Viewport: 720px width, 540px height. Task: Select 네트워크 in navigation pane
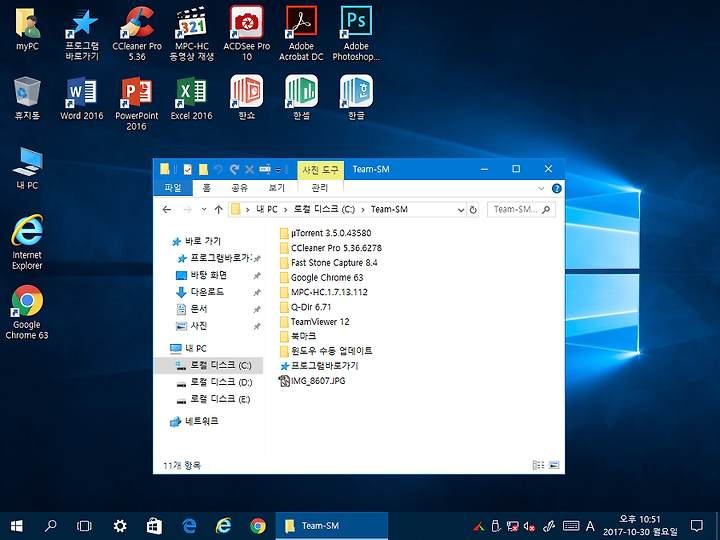coord(195,421)
